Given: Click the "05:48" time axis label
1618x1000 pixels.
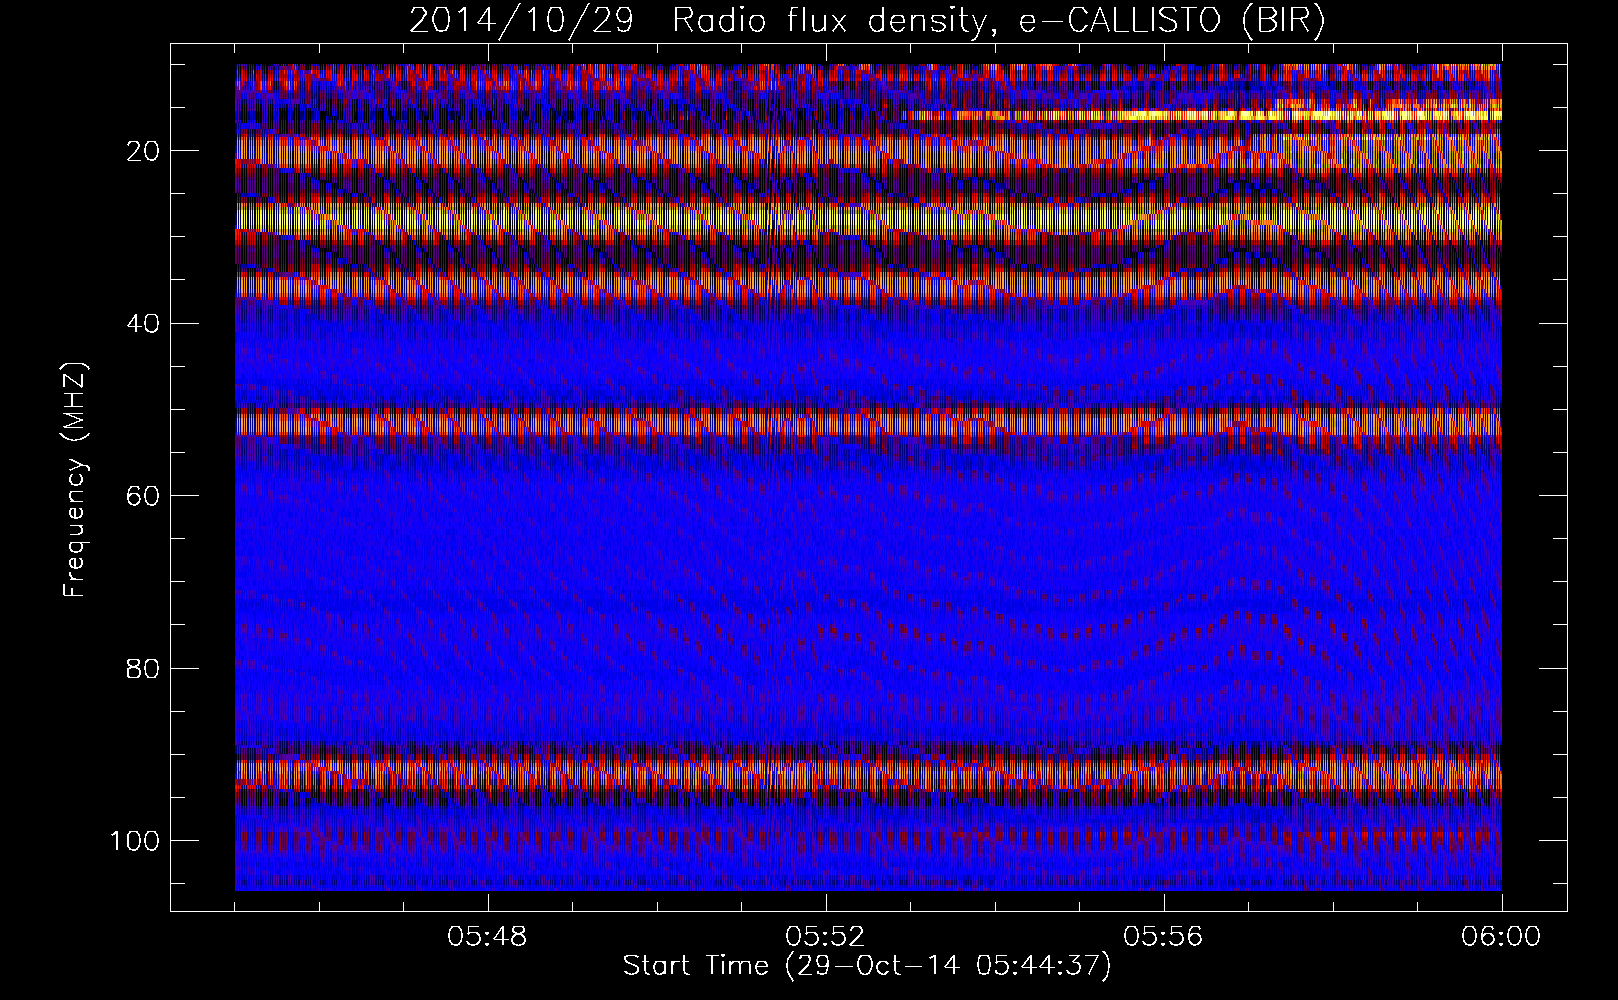Looking at the screenshot, I should pos(488,938).
